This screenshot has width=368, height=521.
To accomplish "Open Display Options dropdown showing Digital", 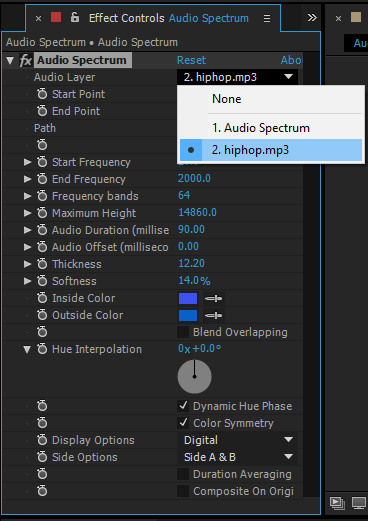I will (237, 440).
